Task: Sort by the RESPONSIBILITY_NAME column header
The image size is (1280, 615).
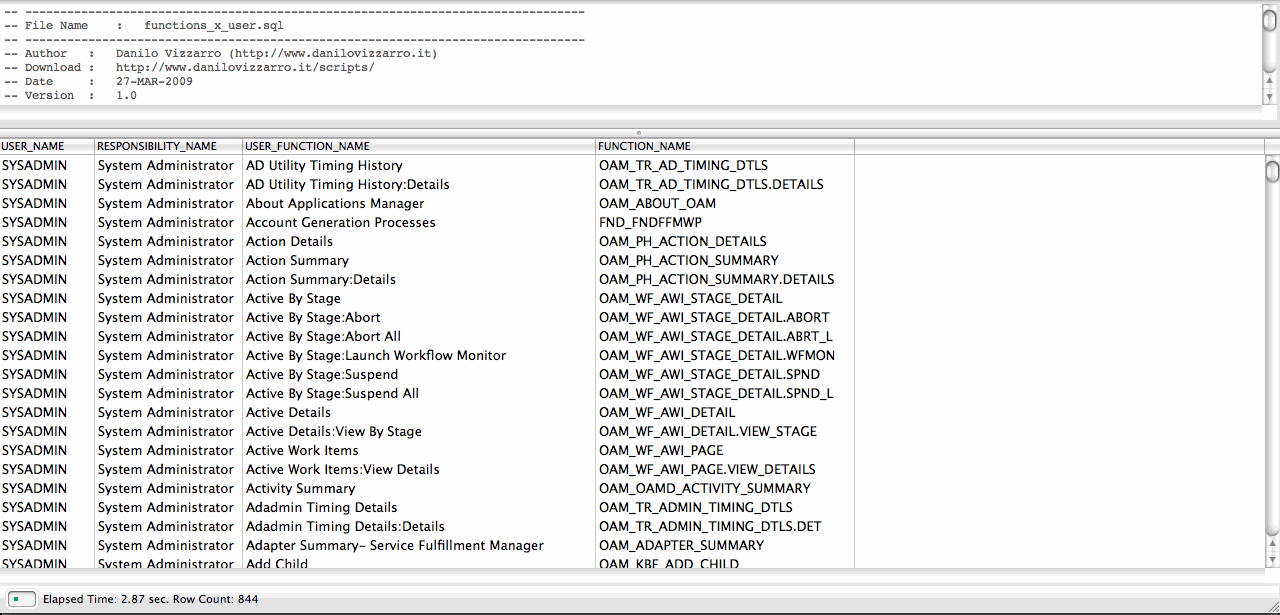Action: (168, 146)
